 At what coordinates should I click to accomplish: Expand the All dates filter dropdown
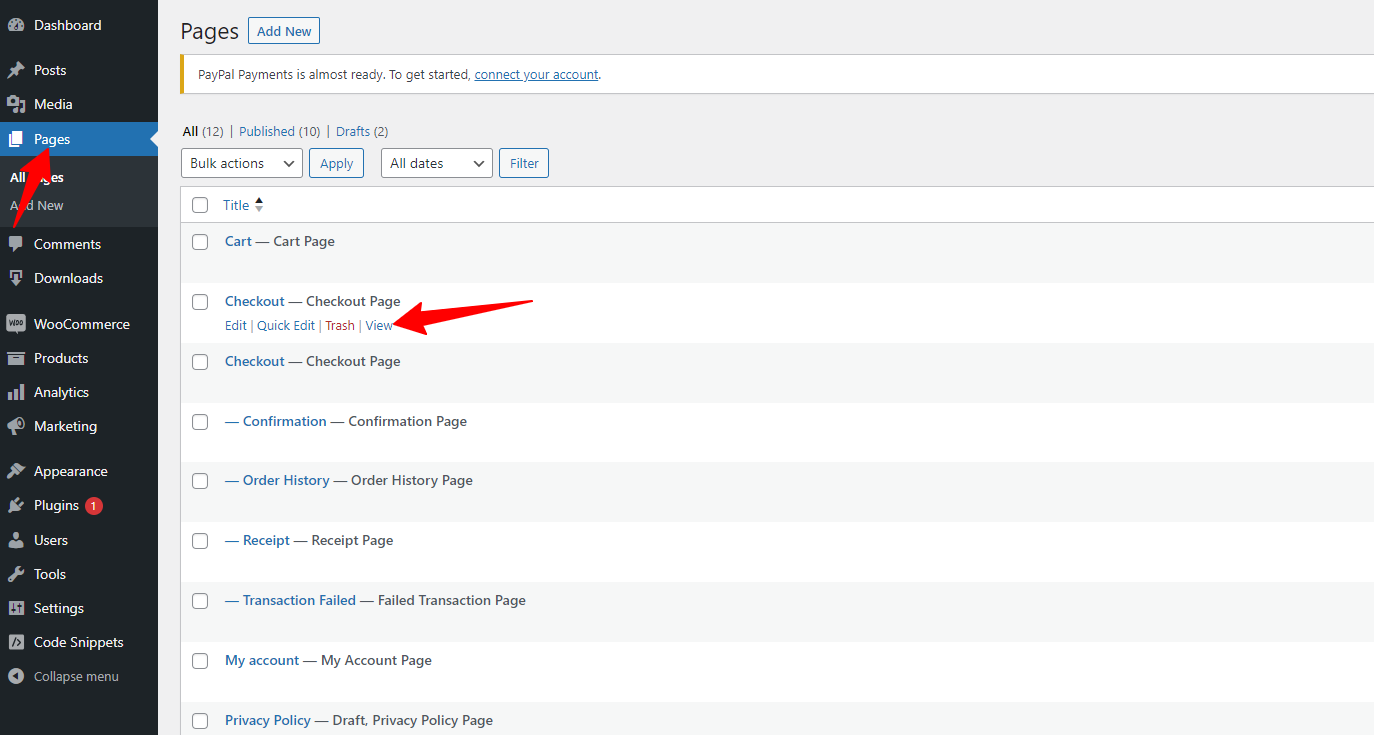pyautogui.click(x=436, y=163)
